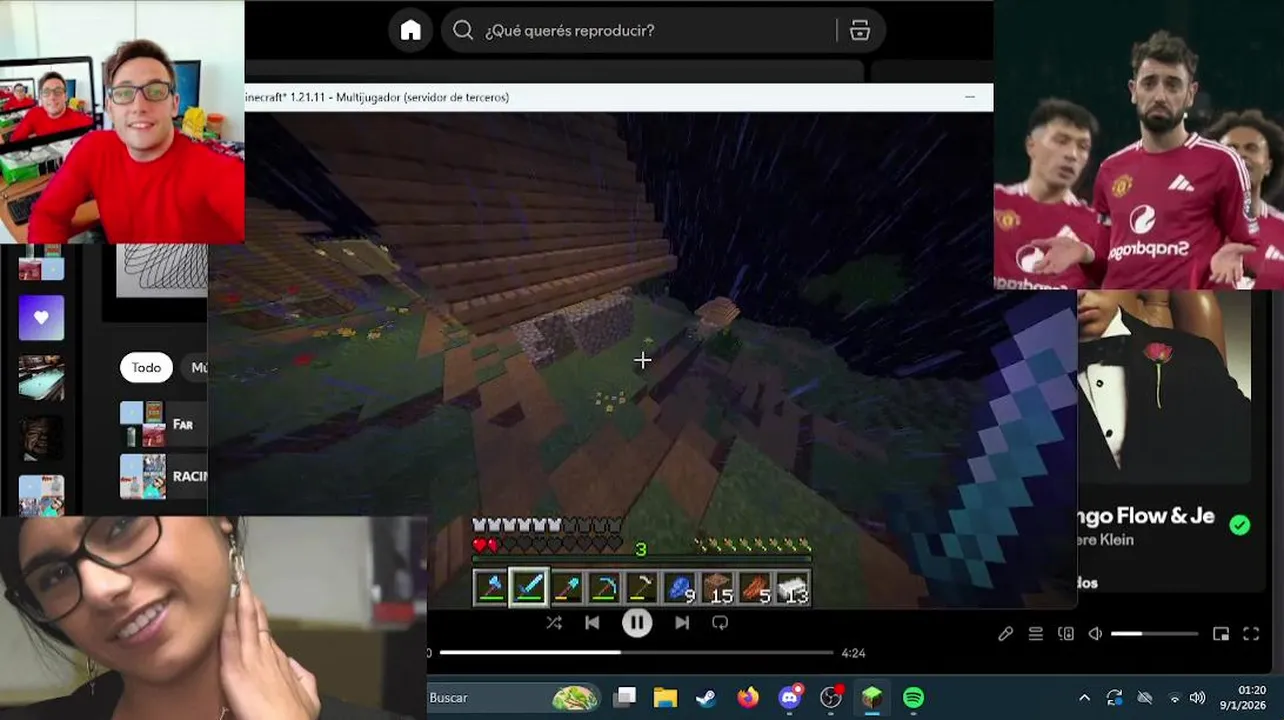
Task: Skip to the next track
Action: pos(682,623)
